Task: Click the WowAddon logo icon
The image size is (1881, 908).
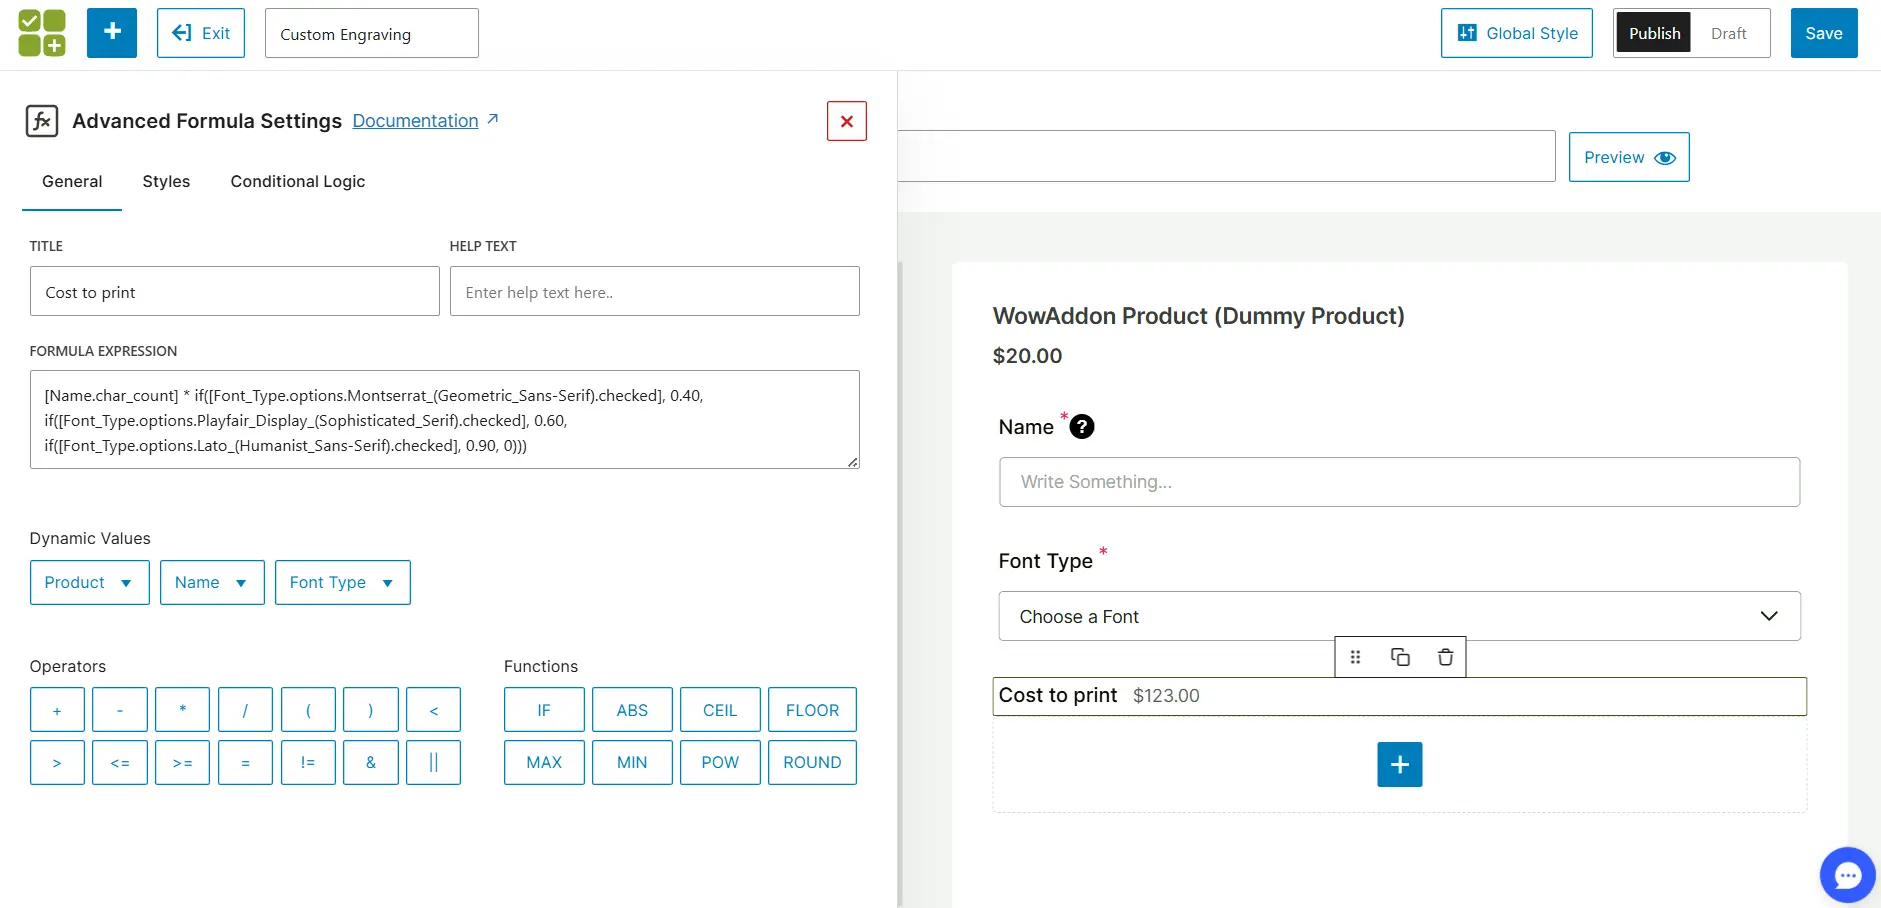Action: [42, 33]
